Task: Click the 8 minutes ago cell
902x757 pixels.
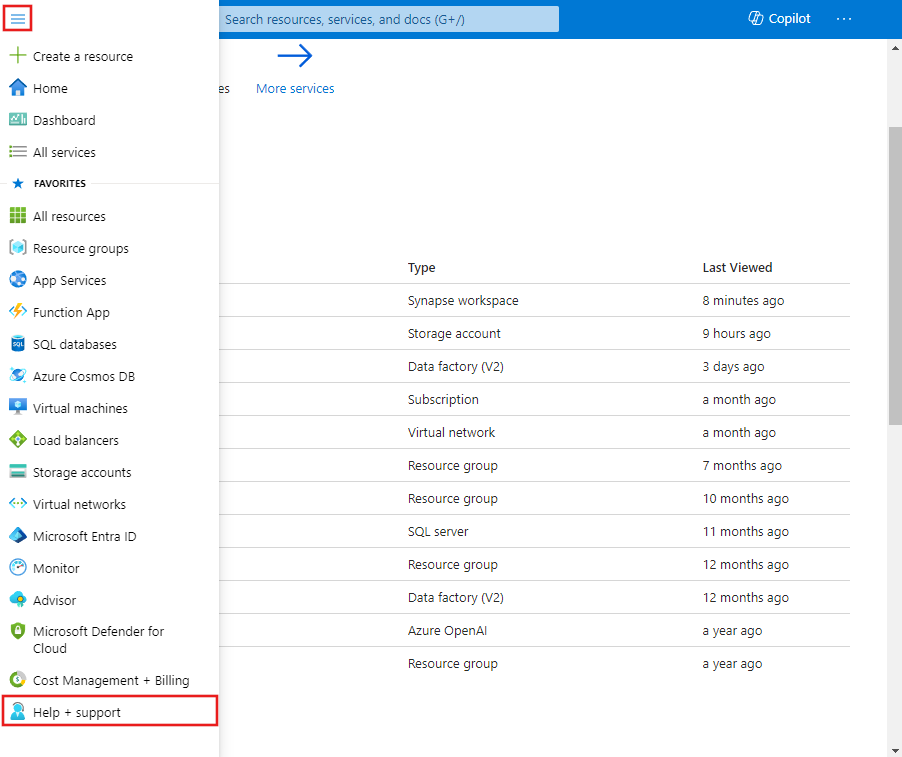Action: pos(743,300)
